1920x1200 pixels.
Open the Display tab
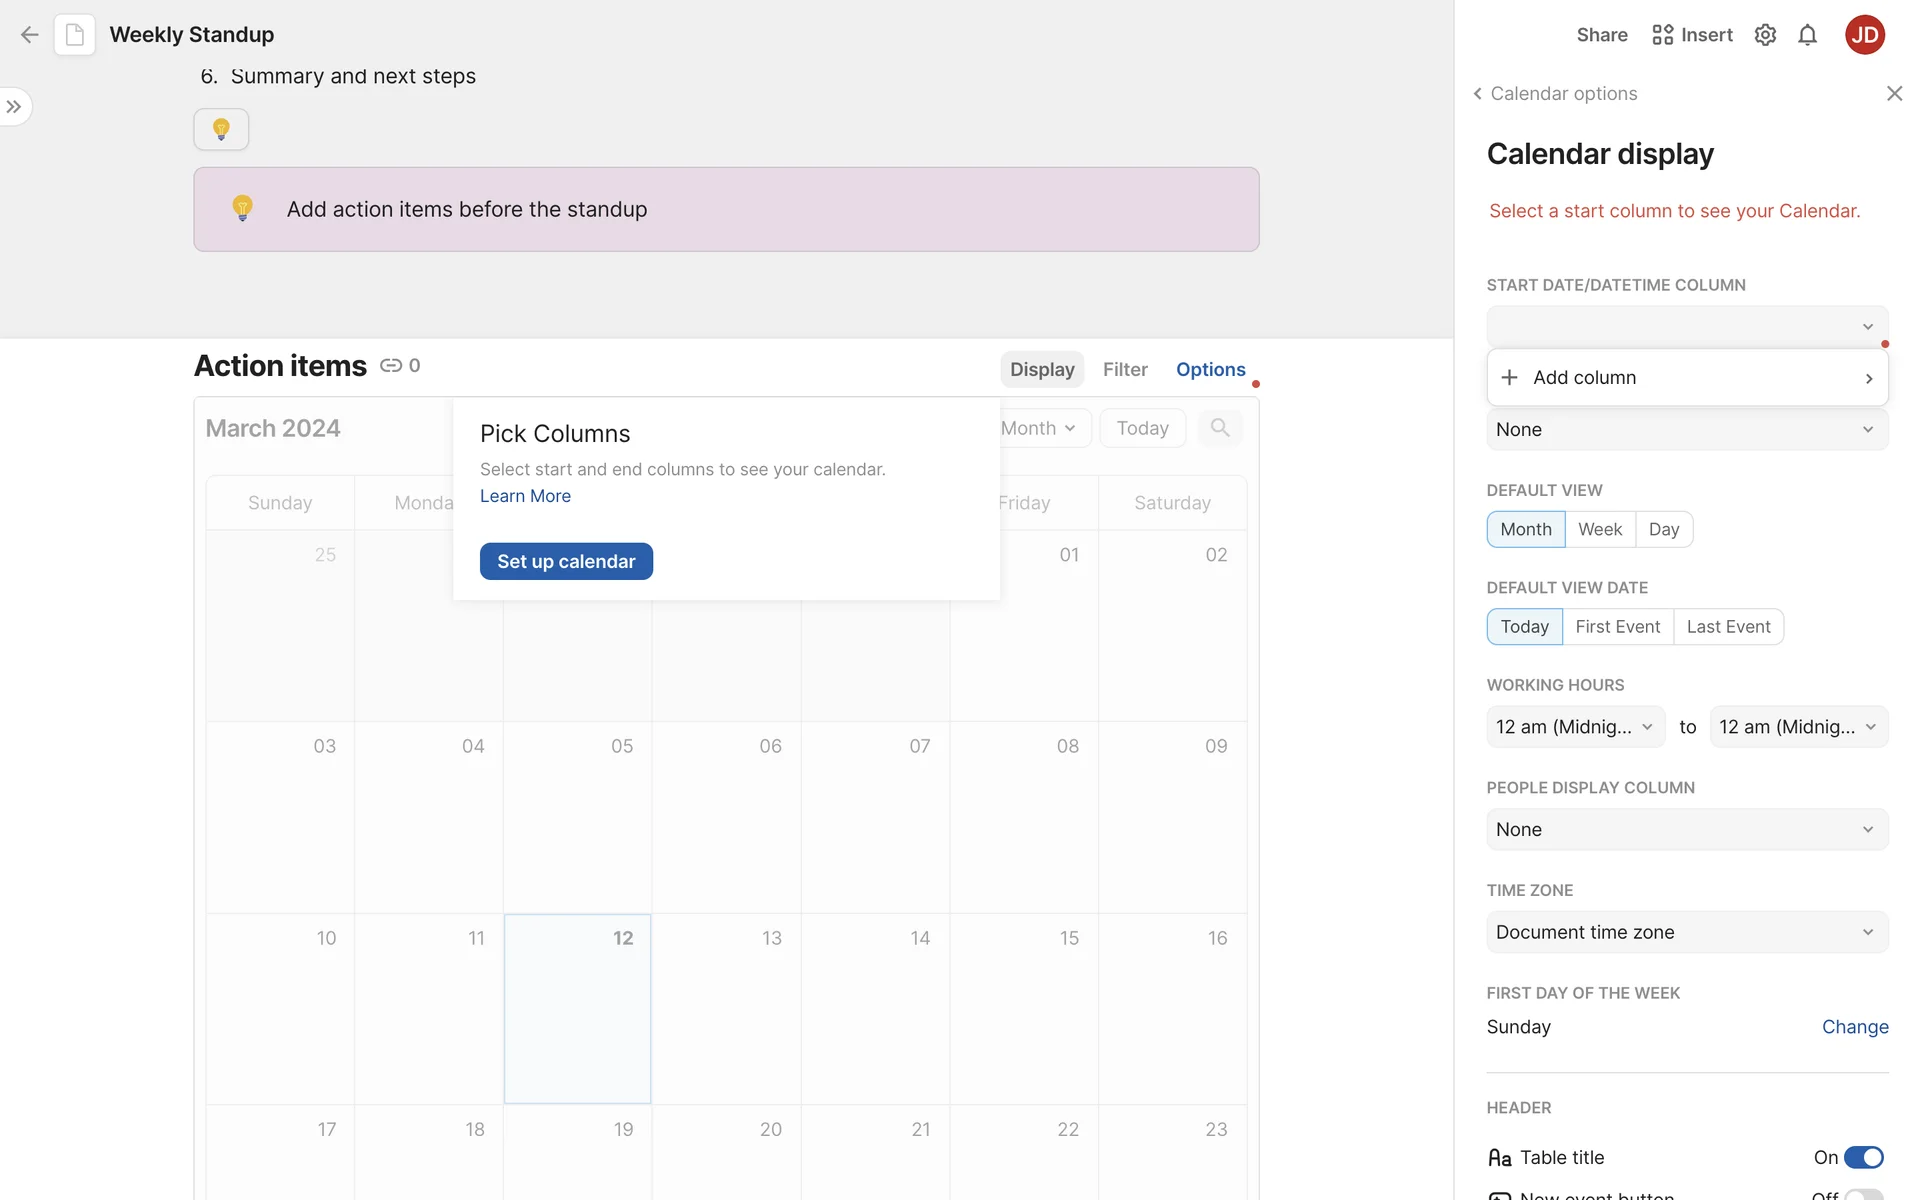[1041, 370]
